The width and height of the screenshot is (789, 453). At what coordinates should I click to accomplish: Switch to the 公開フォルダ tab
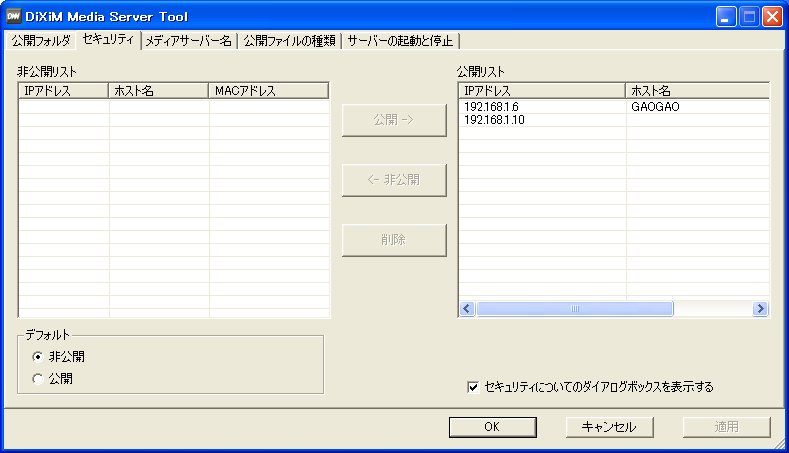click(x=41, y=41)
